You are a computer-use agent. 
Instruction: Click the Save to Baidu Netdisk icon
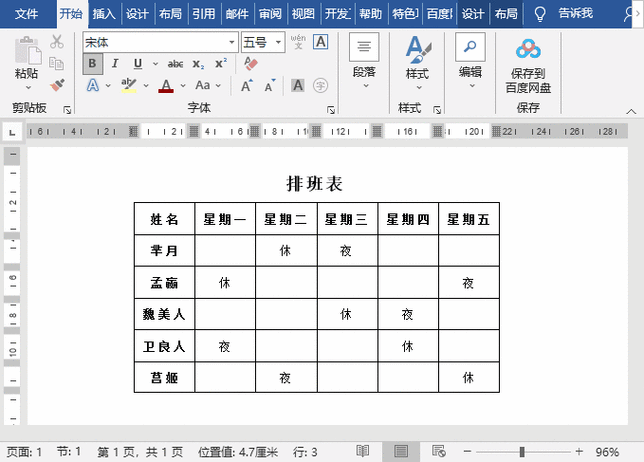tap(528, 49)
